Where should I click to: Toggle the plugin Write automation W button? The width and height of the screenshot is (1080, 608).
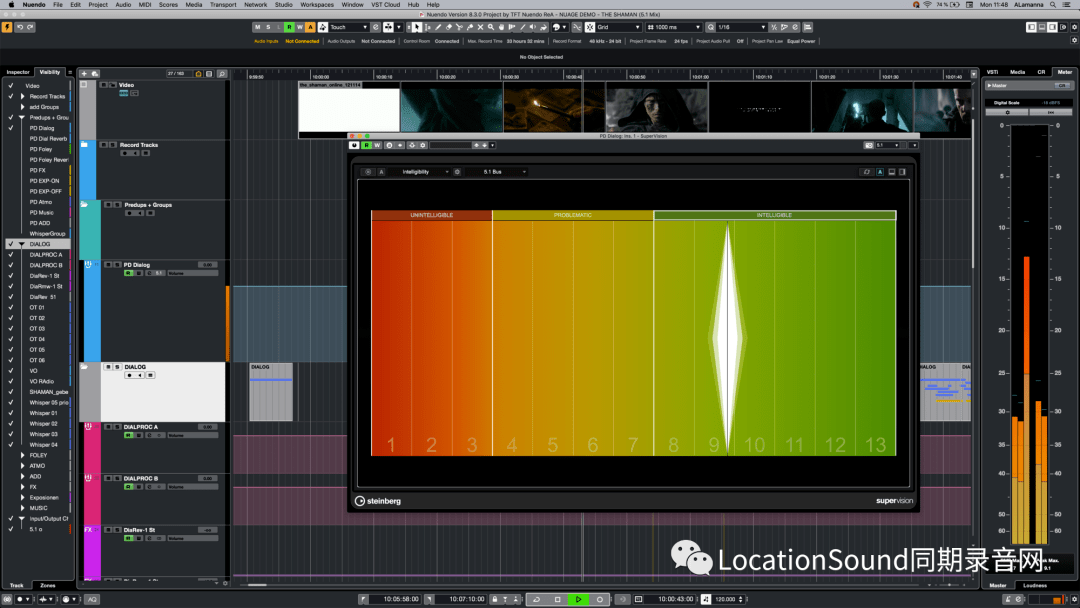tap(377, 145)
